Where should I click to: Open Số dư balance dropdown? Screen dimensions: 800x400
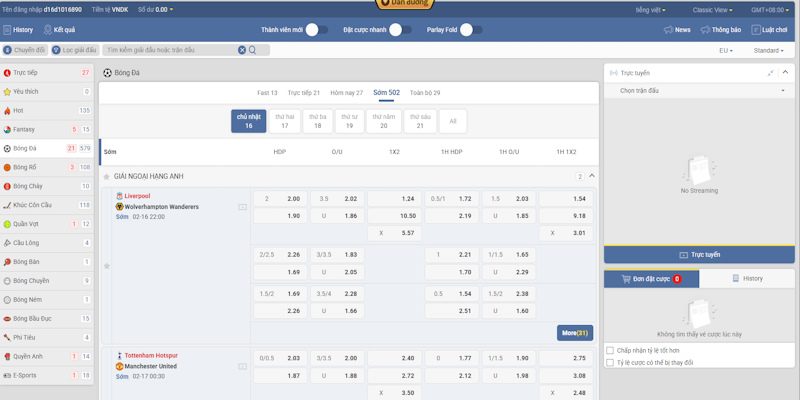click(155, 9)
